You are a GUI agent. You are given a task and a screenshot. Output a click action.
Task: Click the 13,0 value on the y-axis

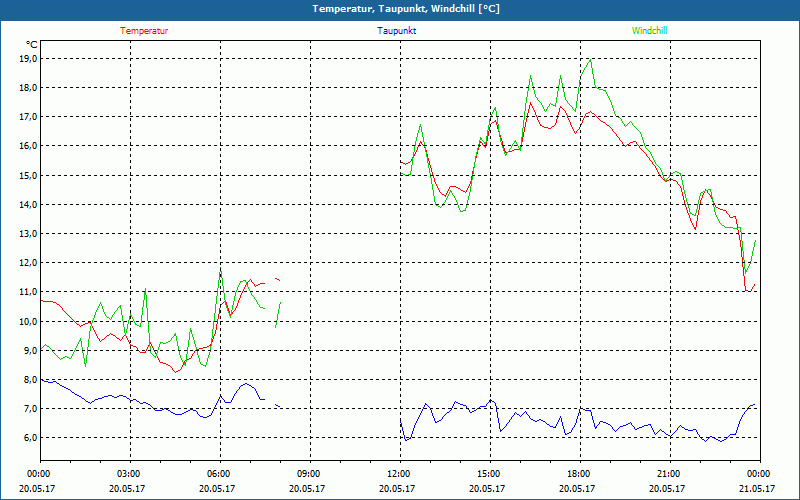coord(27,234)
